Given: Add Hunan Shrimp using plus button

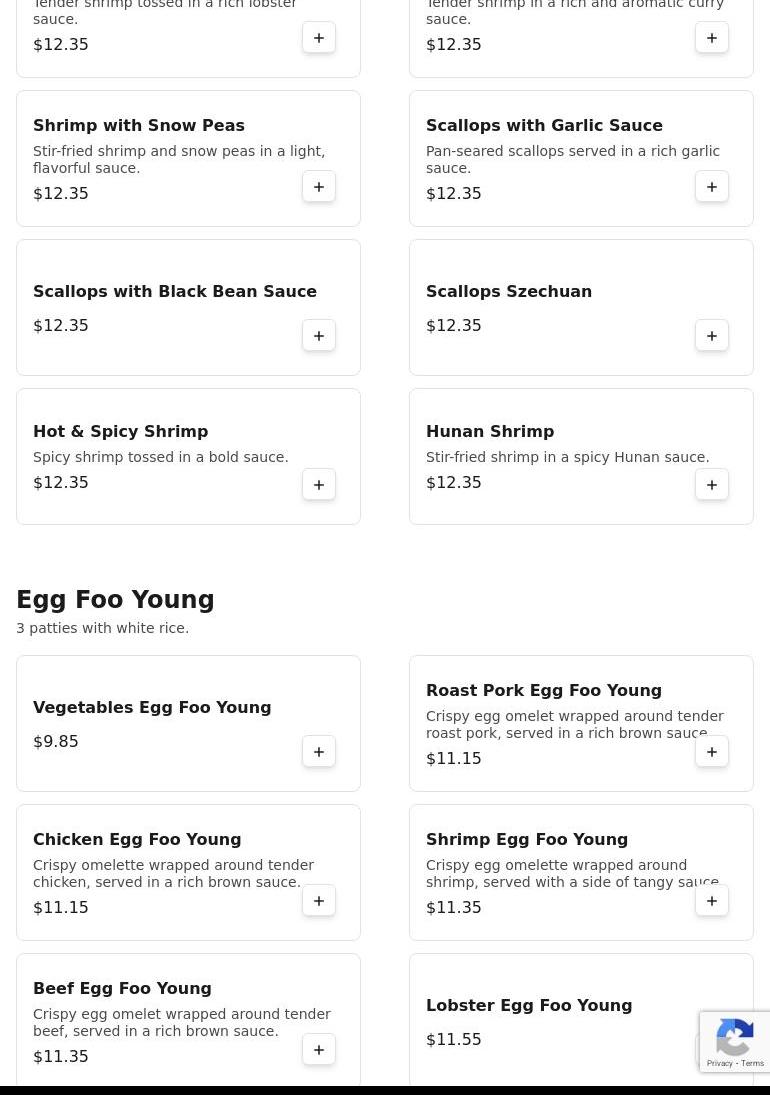Looking at the screenshot, I should pos(712,485).
